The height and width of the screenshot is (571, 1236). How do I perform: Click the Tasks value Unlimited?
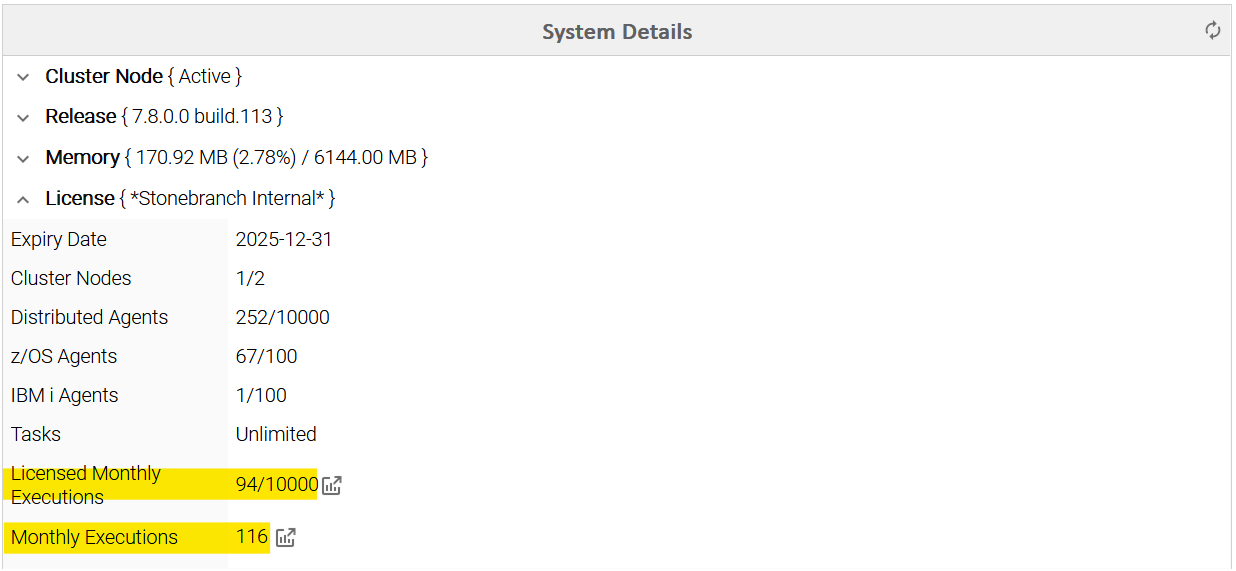pyautogui.click(x=276, y=435)
